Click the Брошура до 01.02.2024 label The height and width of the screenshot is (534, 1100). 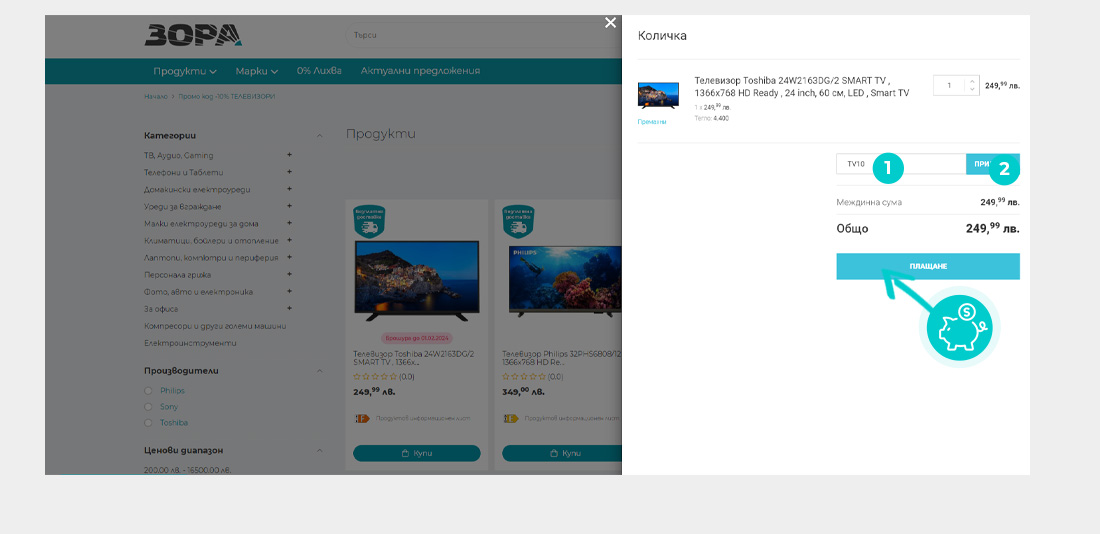(417, 338)
